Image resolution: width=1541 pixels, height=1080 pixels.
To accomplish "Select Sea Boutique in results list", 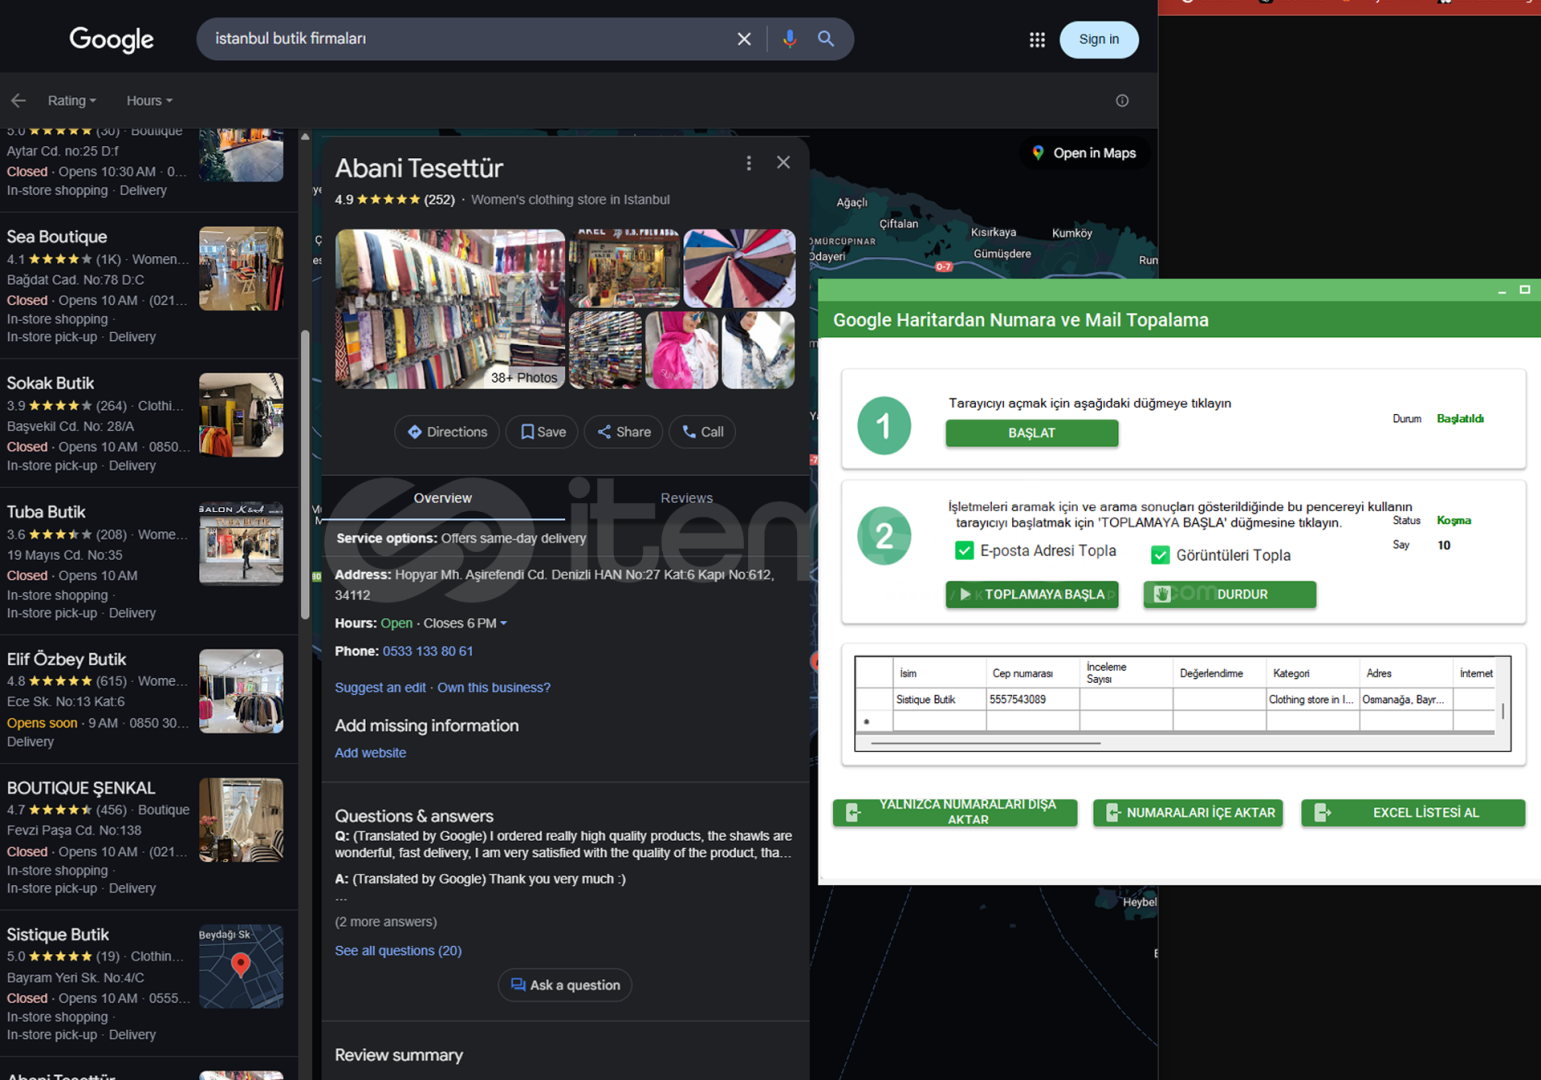I will point(148,286).
